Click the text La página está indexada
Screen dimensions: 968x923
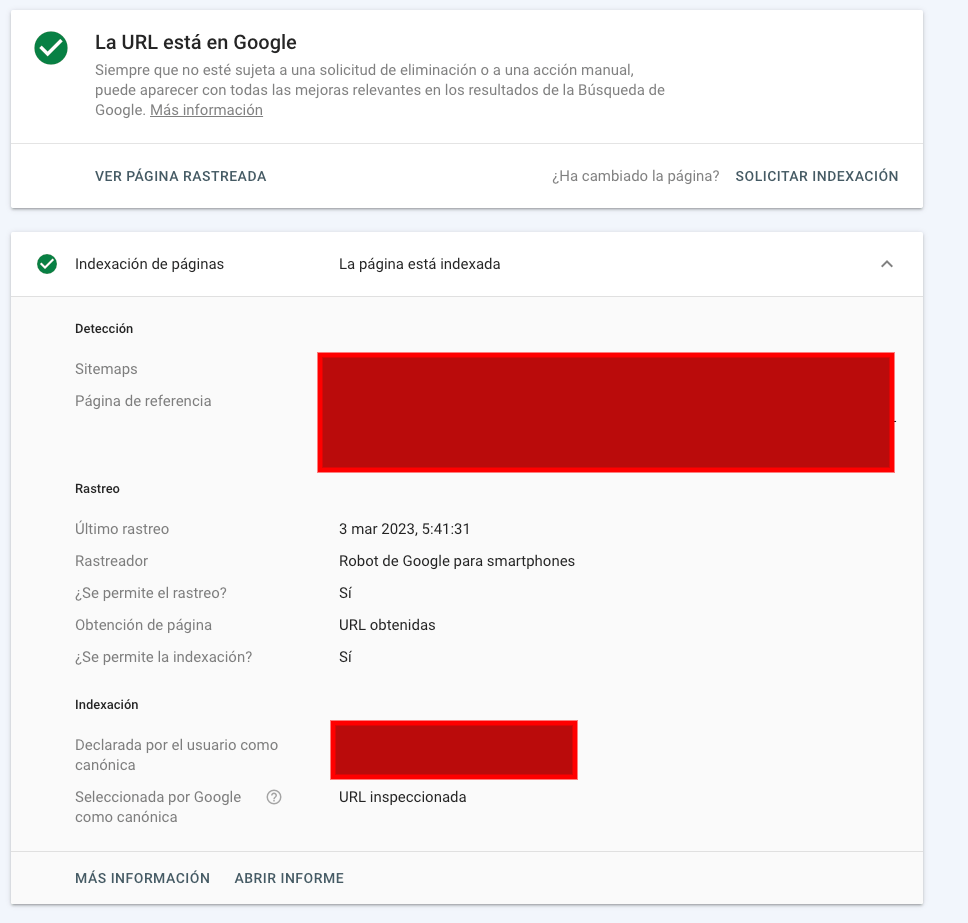(x=420, y=264)
